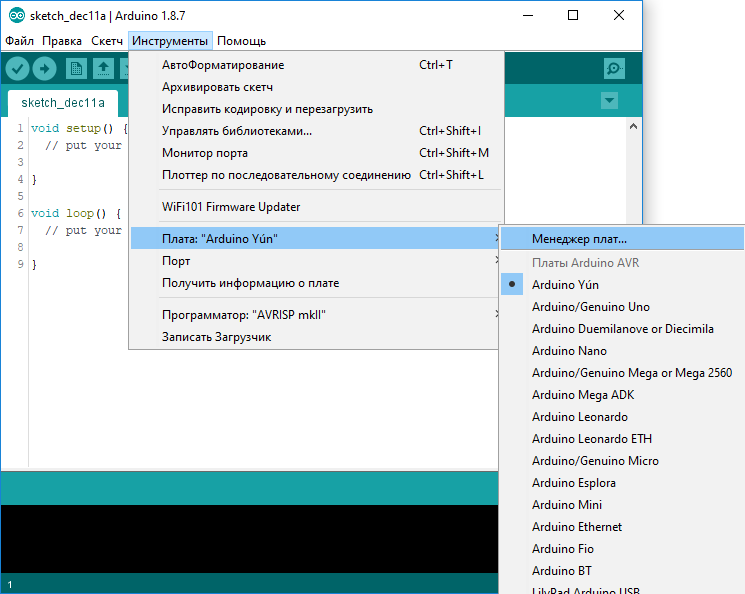
Task: Choose АвтоФорматирование
Action: [316, 65]
